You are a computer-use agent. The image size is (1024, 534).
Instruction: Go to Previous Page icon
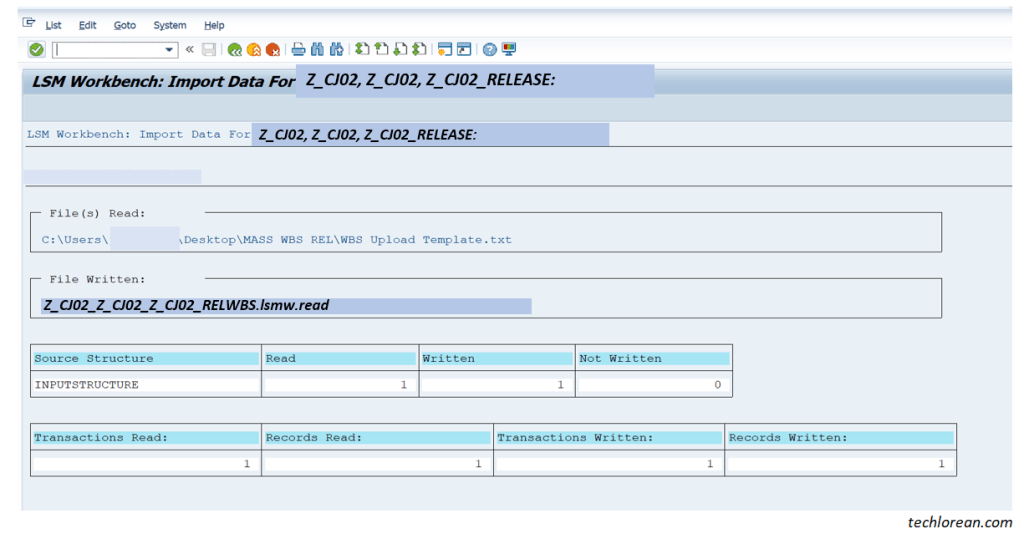tap(381, 49)
